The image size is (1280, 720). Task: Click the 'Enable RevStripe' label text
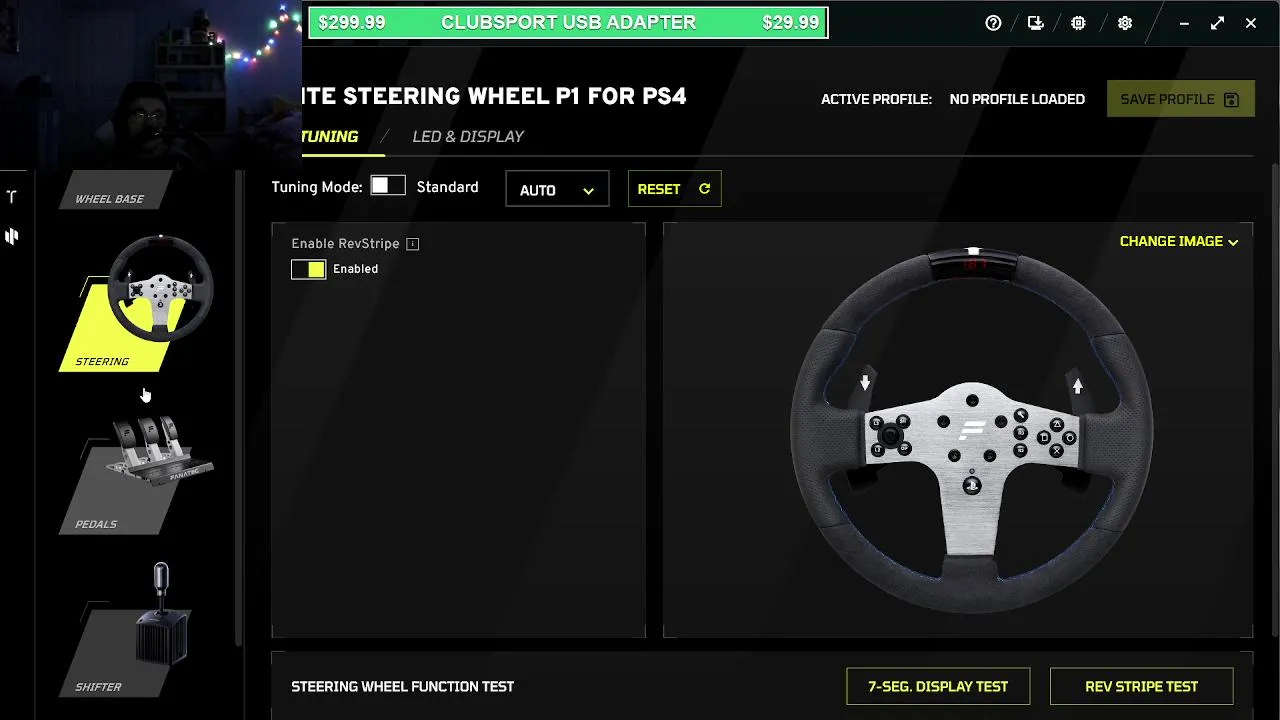coord(345,244)
